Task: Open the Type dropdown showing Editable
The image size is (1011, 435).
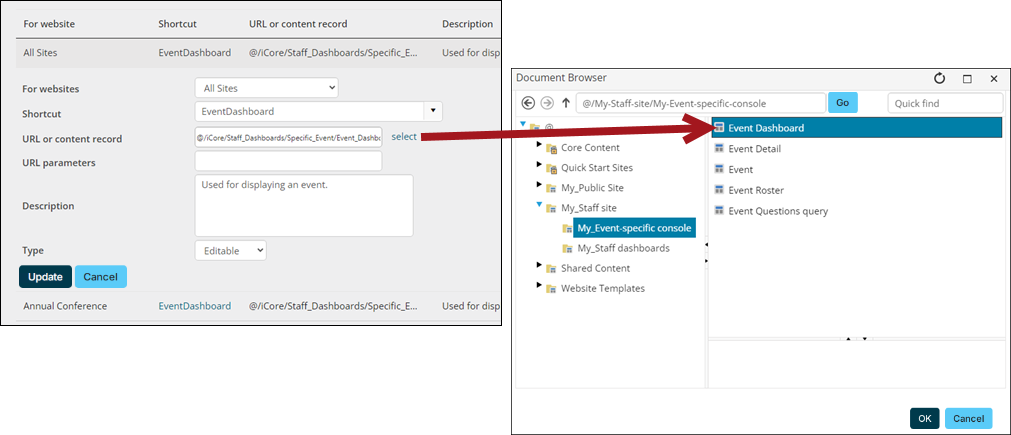Action: (230, 250)
